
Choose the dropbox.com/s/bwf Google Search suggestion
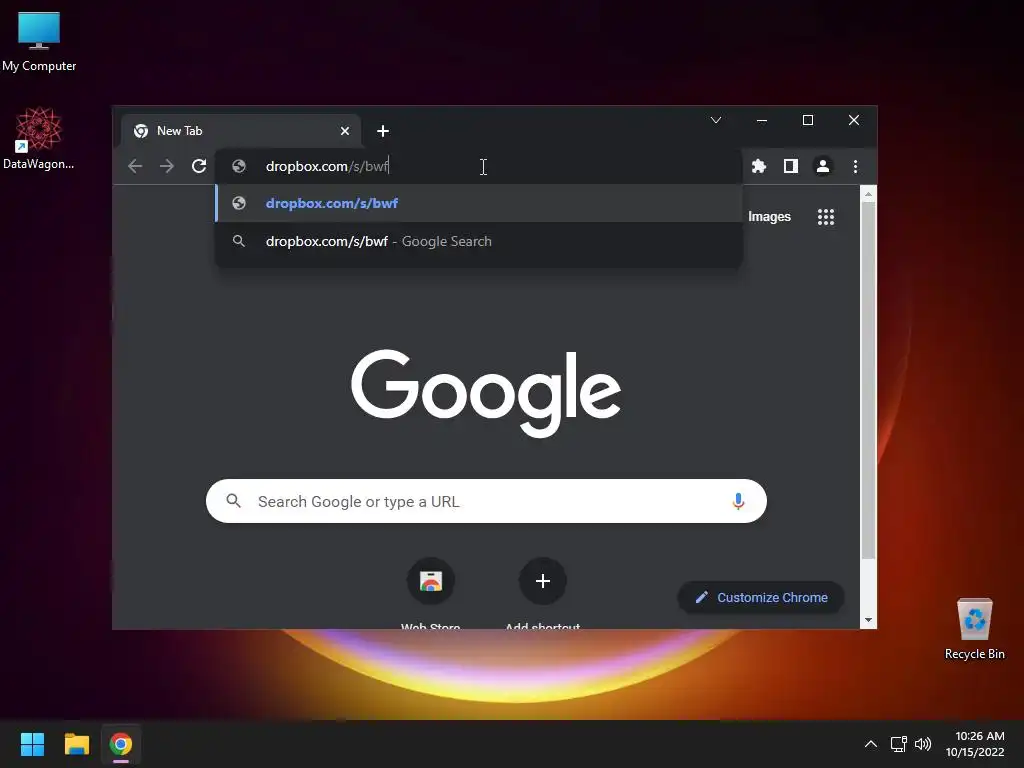(479, 242)
